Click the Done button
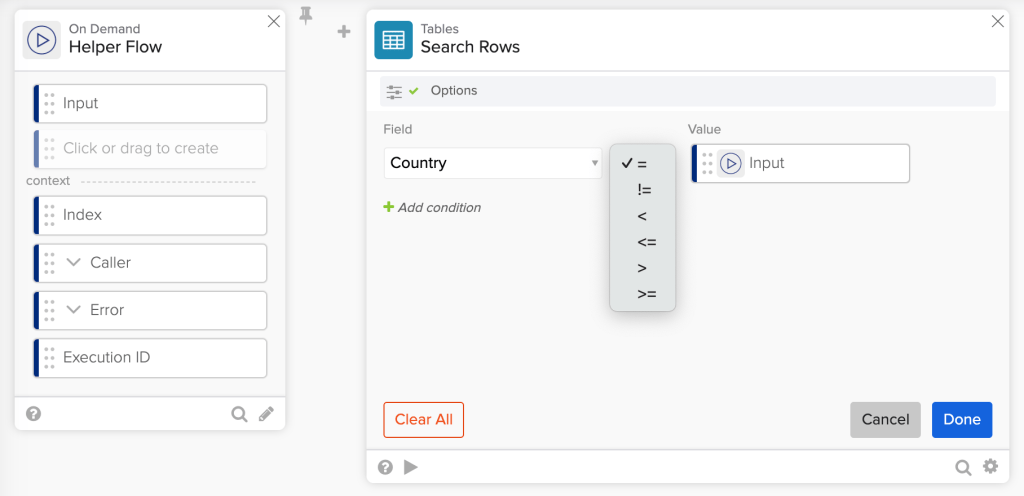Viewport: 1024px width, 496px height. tap(961, 420)
